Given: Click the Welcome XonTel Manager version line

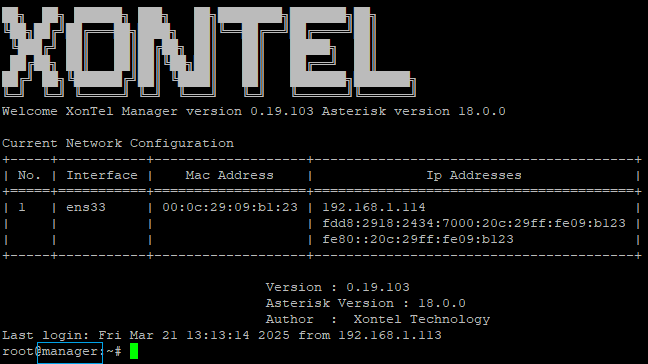Looking at the screenshot, I should tap(254, 112).
